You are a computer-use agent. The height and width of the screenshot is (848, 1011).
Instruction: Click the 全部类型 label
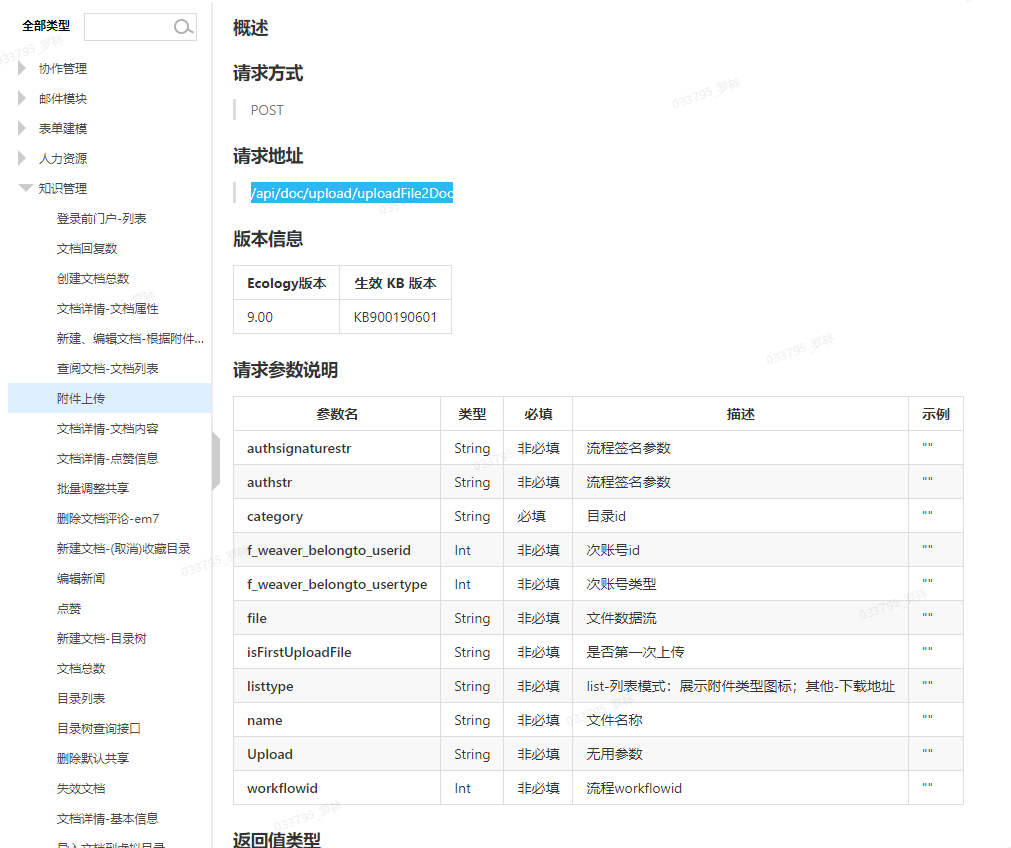46,26
